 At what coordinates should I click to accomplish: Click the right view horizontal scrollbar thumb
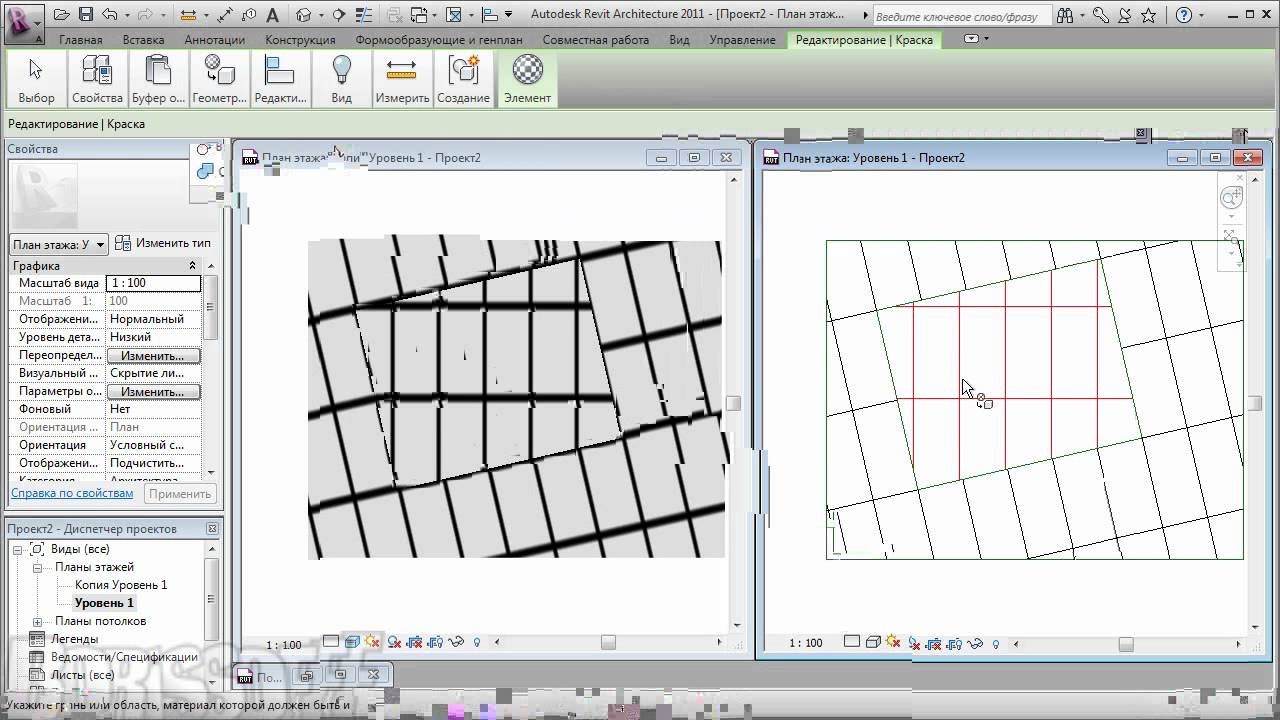coord(1125,644)
